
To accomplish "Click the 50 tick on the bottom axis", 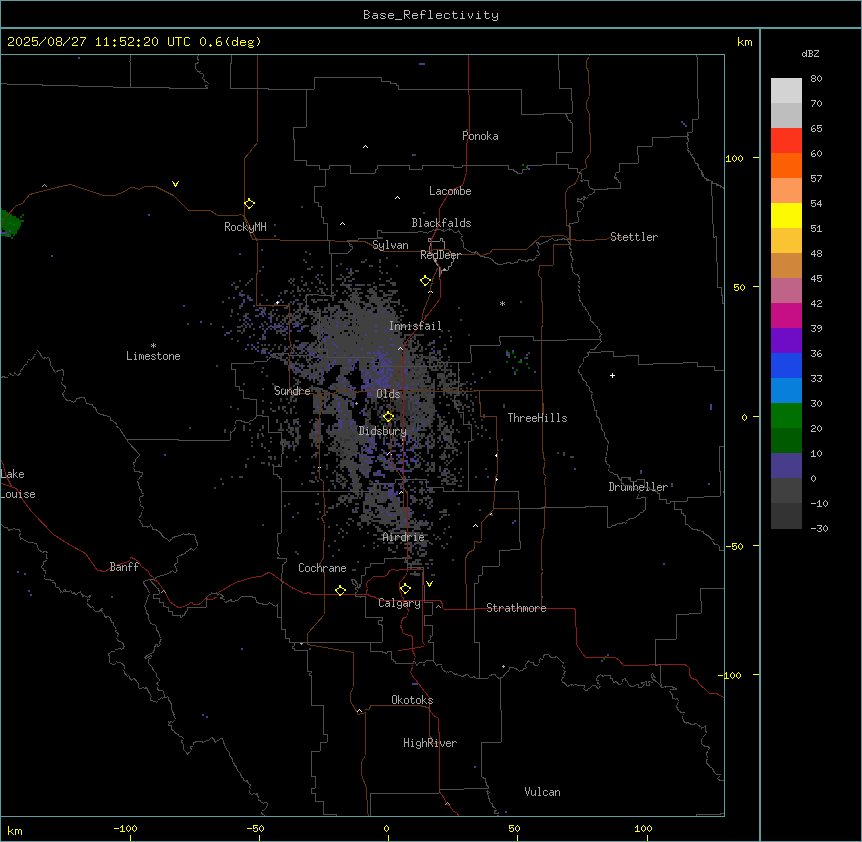I will 514,828.
